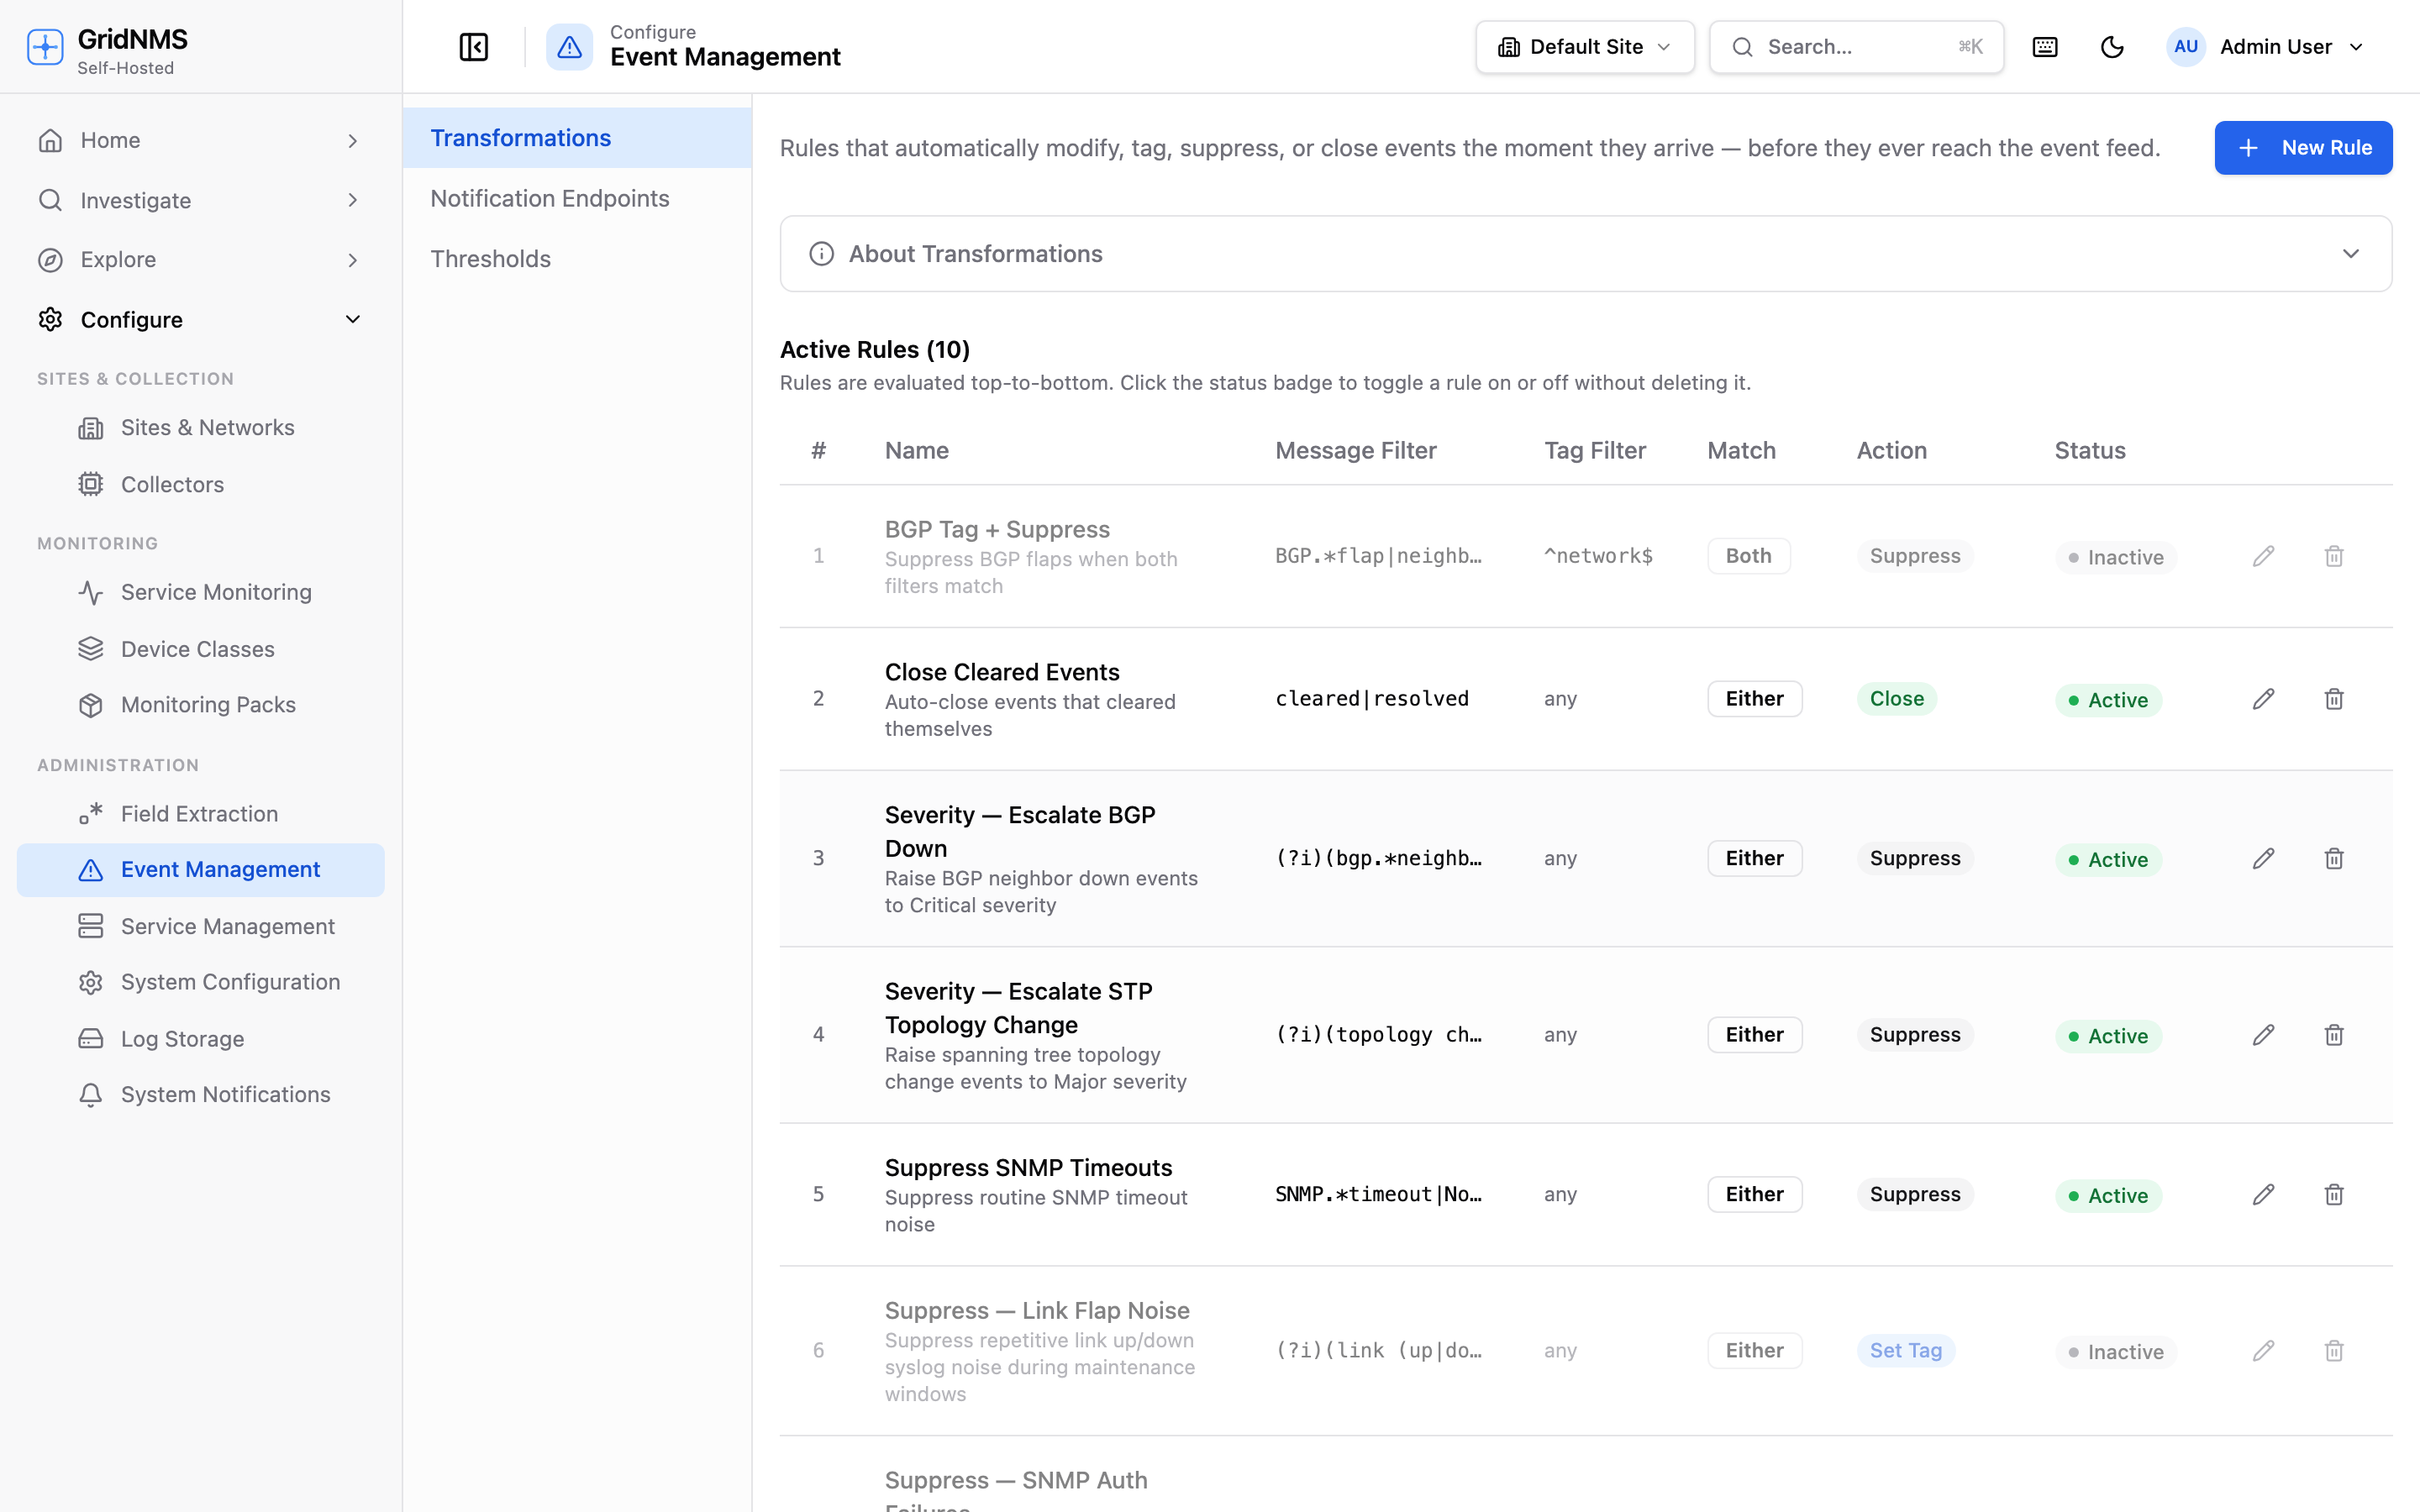Switch to dark mode moon icon

point(2112,47)
